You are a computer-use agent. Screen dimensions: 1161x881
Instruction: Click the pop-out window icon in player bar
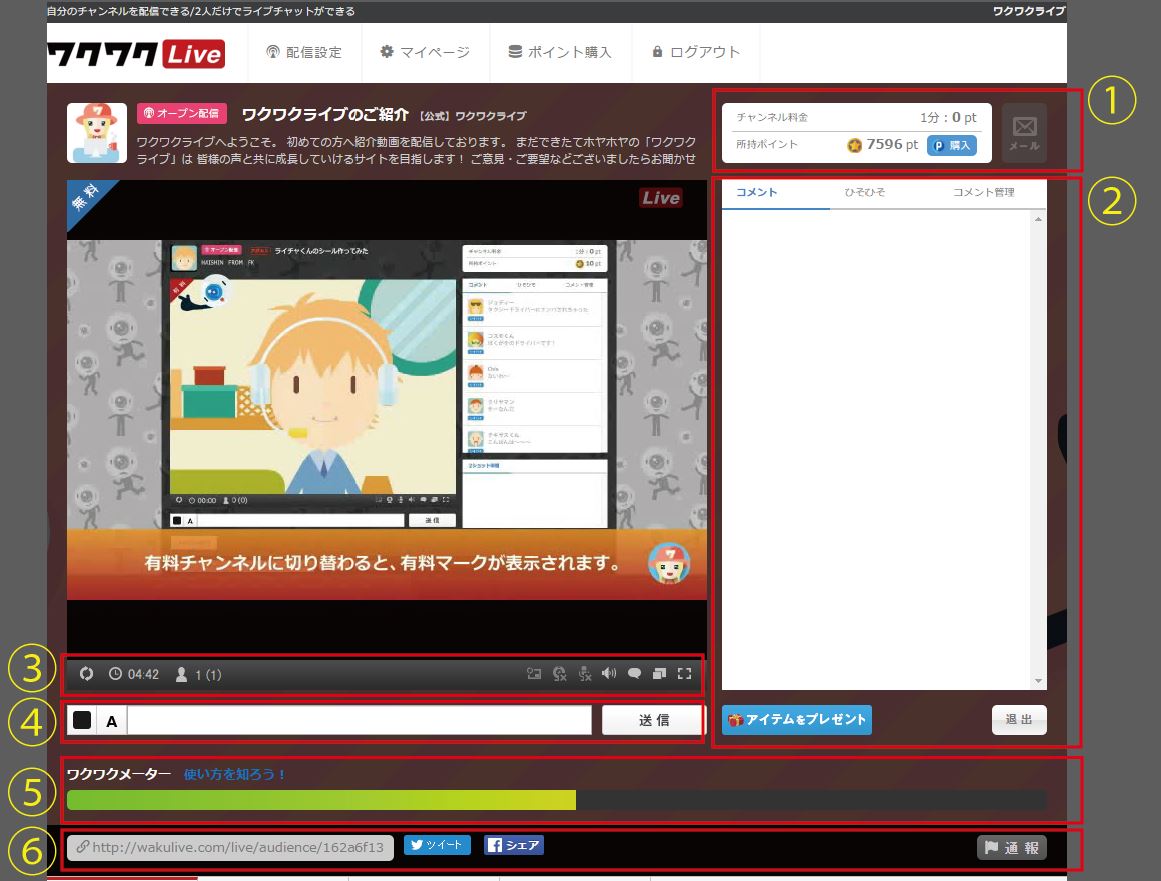(660, 674)
